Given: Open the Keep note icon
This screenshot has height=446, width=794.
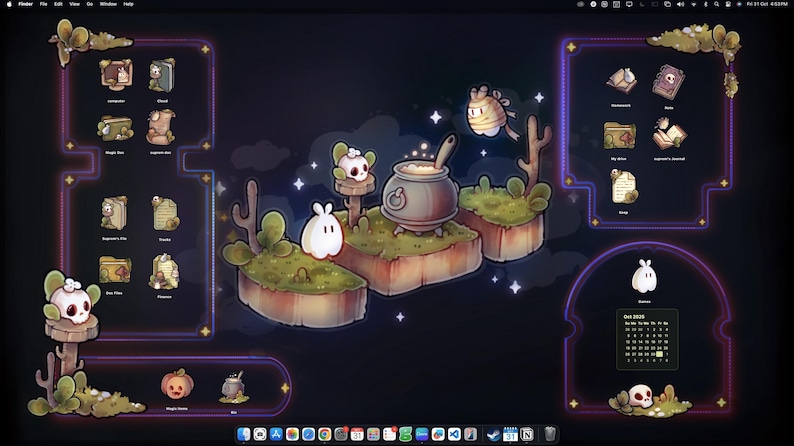Looking at the screenshot, I should pos(623,187).
